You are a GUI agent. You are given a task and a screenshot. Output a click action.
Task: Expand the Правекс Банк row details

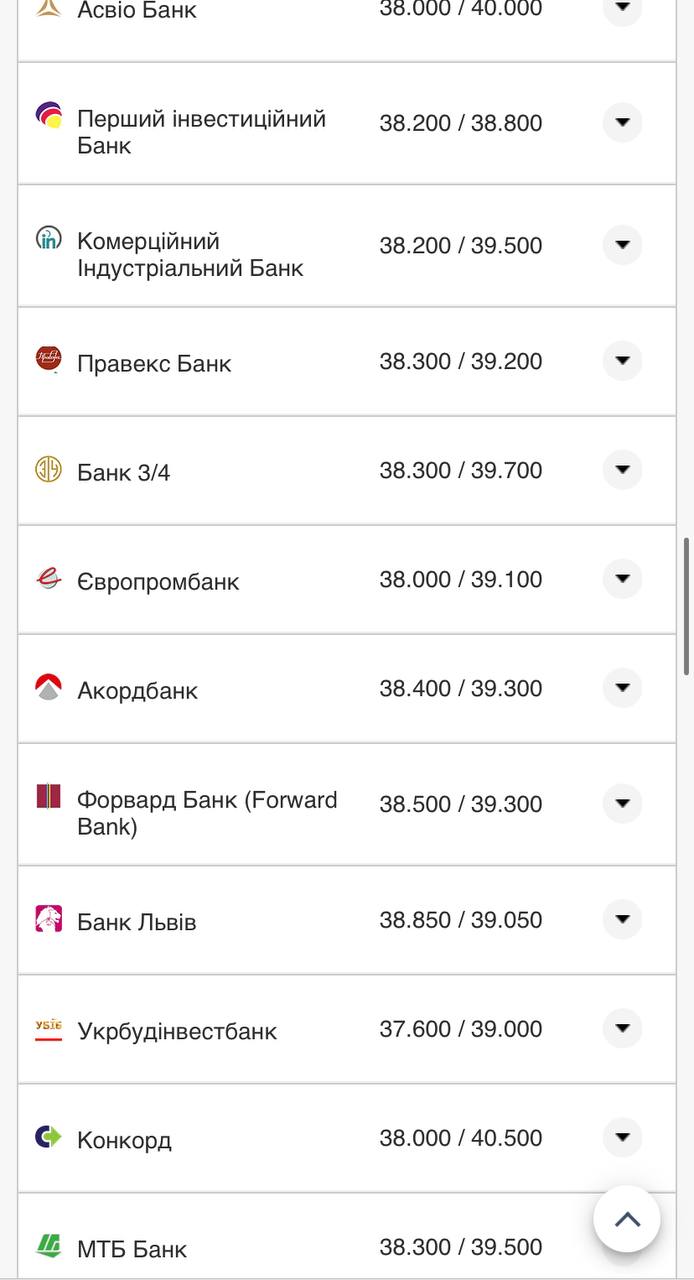622,361
